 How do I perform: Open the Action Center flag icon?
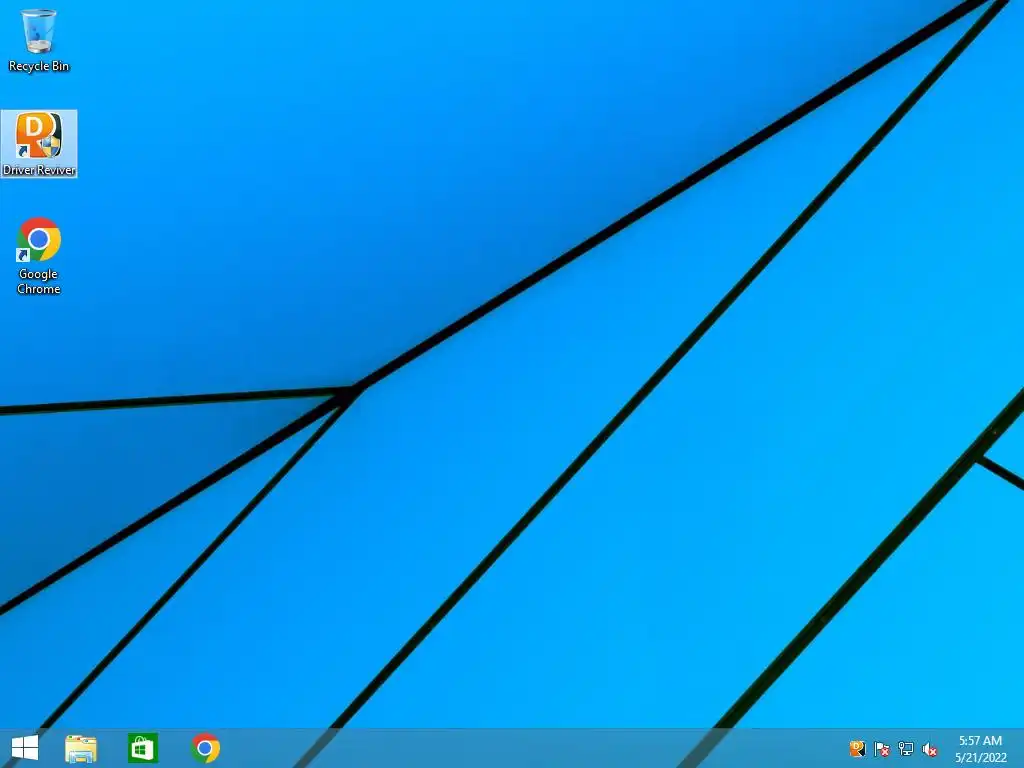pos(882,749)
